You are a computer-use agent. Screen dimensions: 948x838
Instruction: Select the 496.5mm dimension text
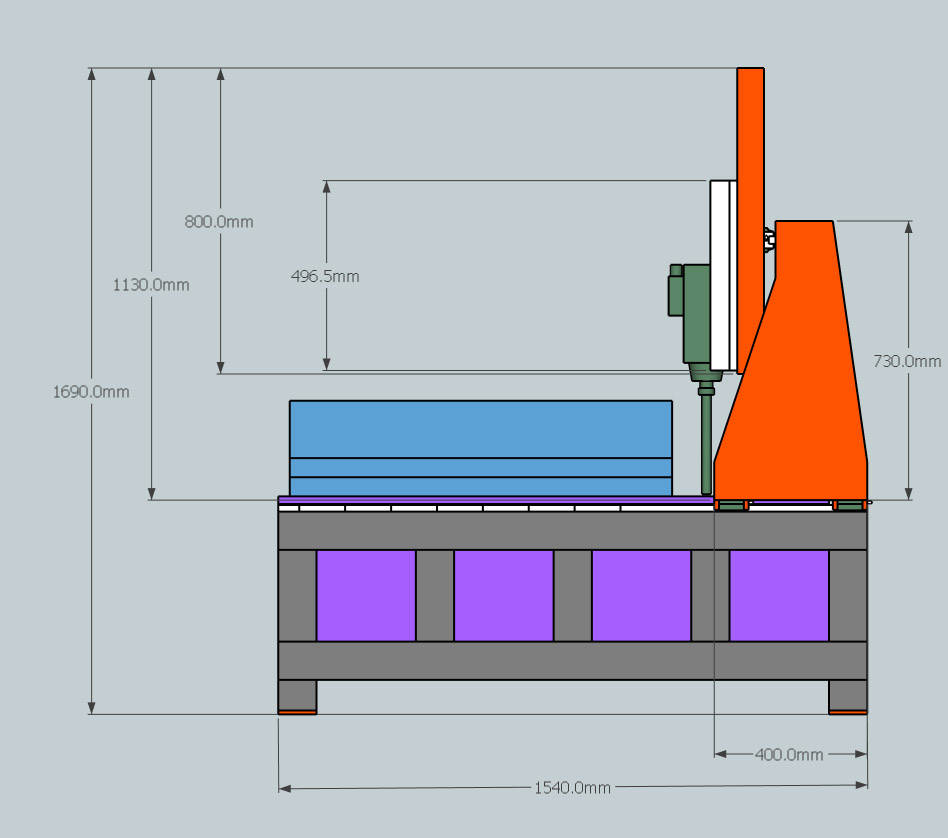pos(326,276)
